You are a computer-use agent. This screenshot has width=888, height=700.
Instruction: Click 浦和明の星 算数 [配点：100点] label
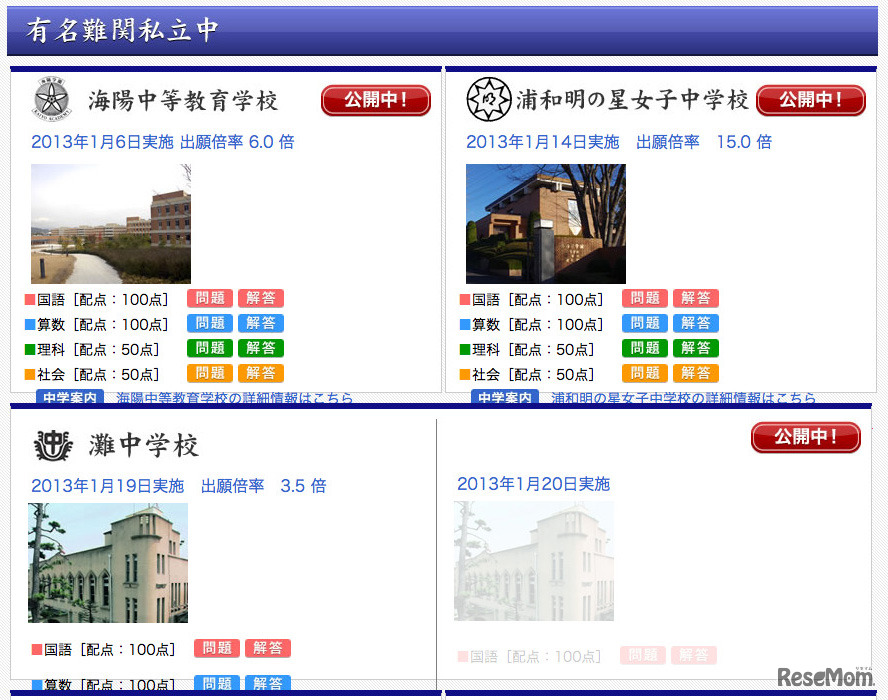532,324
